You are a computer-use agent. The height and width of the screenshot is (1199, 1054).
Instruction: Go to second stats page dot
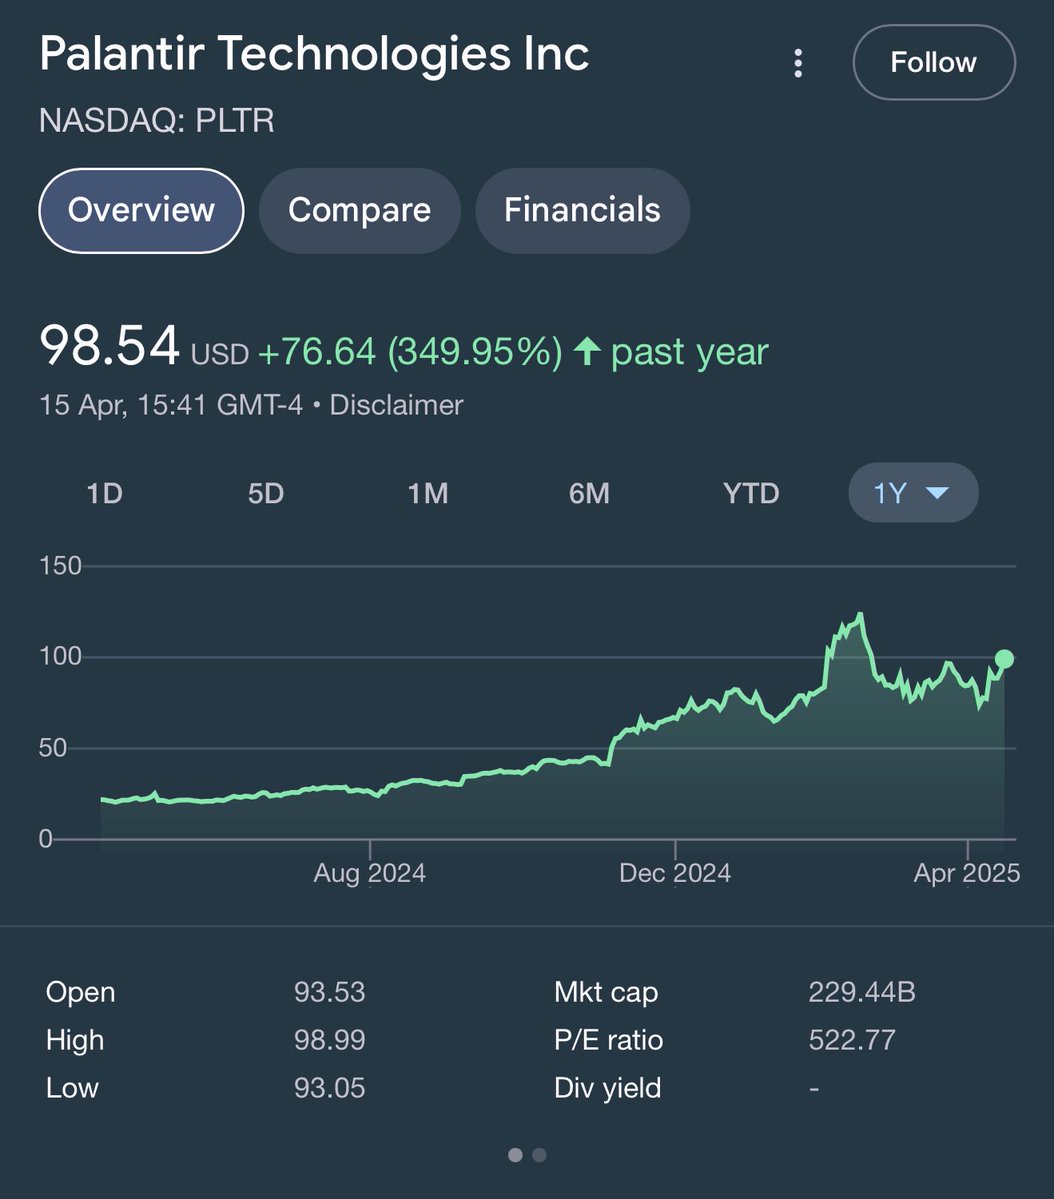(539, 1155)
